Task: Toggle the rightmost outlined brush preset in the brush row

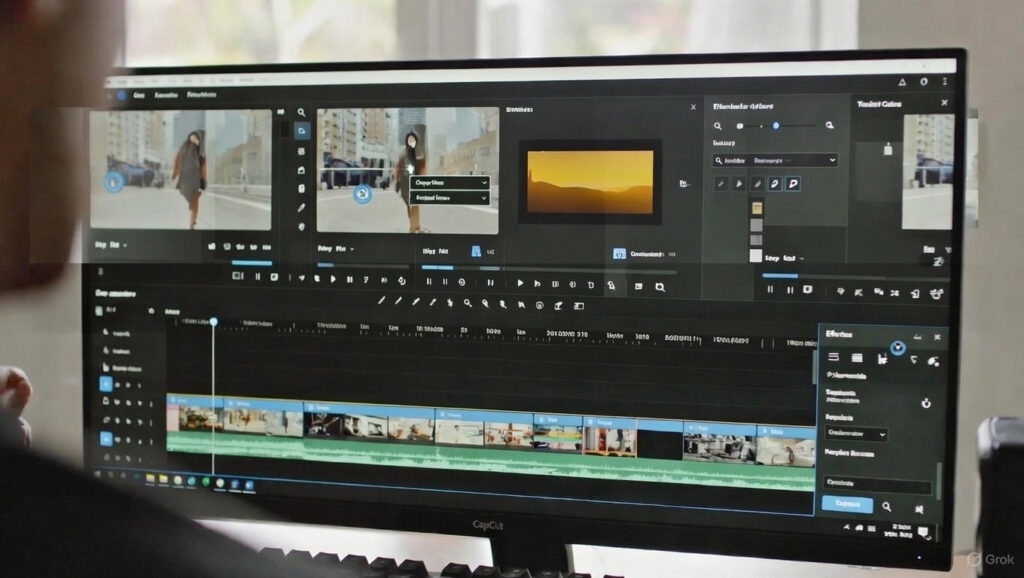Action: coord(793,184)
